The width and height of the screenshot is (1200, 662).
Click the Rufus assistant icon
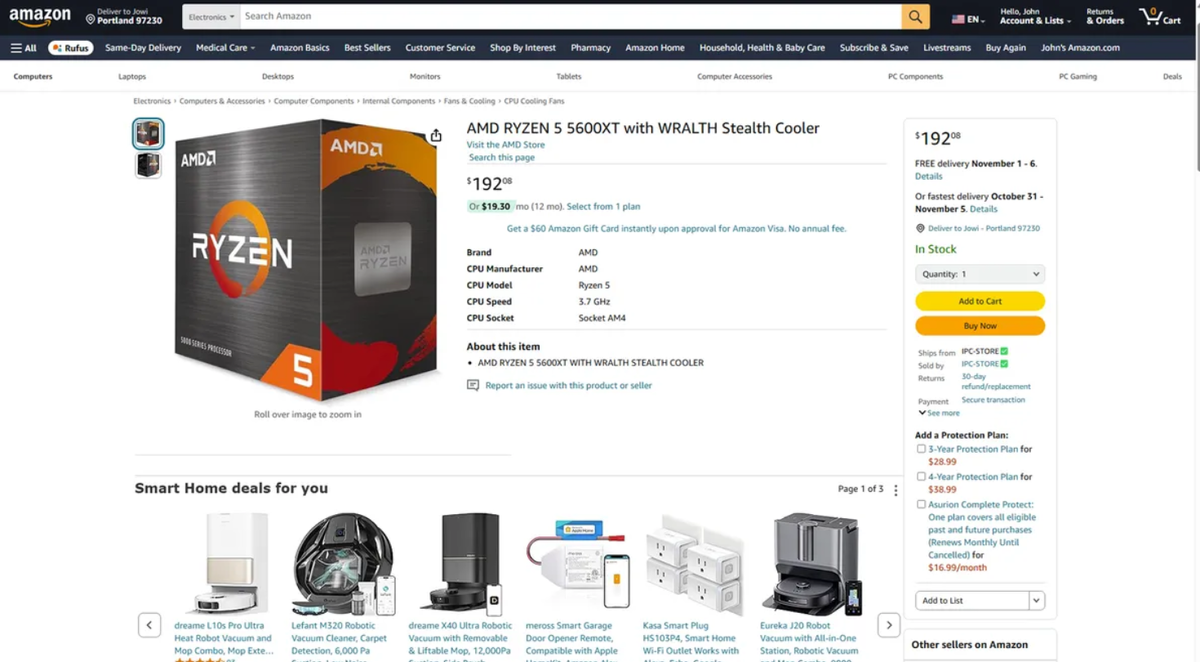click(x=70, y=47)
